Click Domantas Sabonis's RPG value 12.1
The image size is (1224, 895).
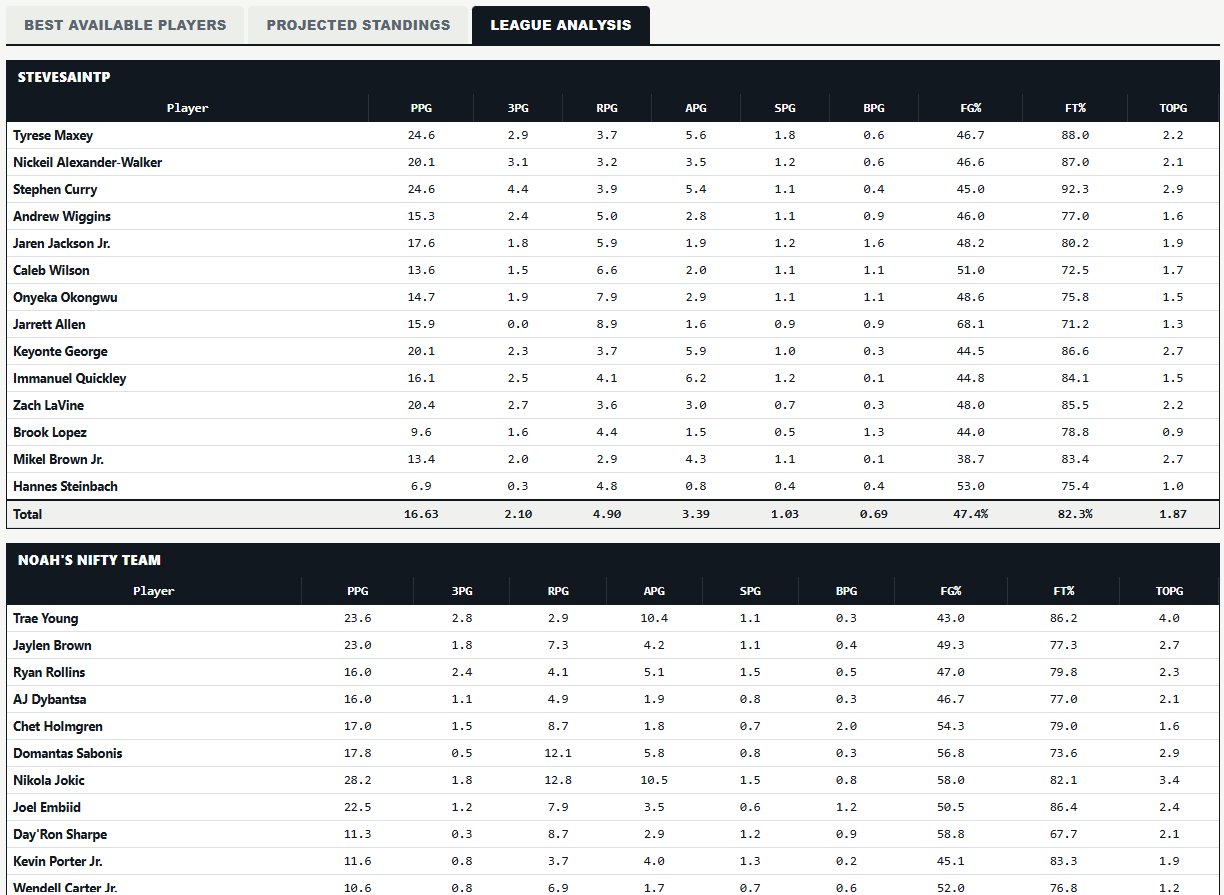558,753
